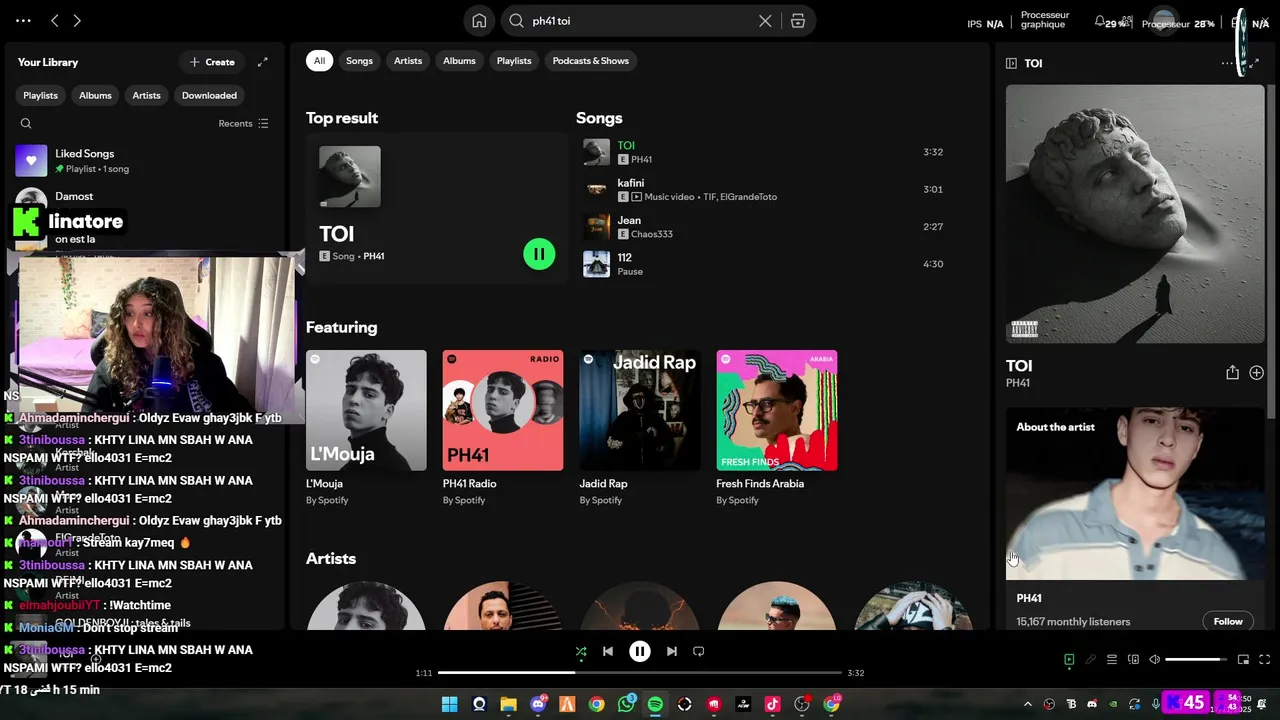Go to Spotify Home
Screen dimensions: 1280x720
[x=479, y=21]
